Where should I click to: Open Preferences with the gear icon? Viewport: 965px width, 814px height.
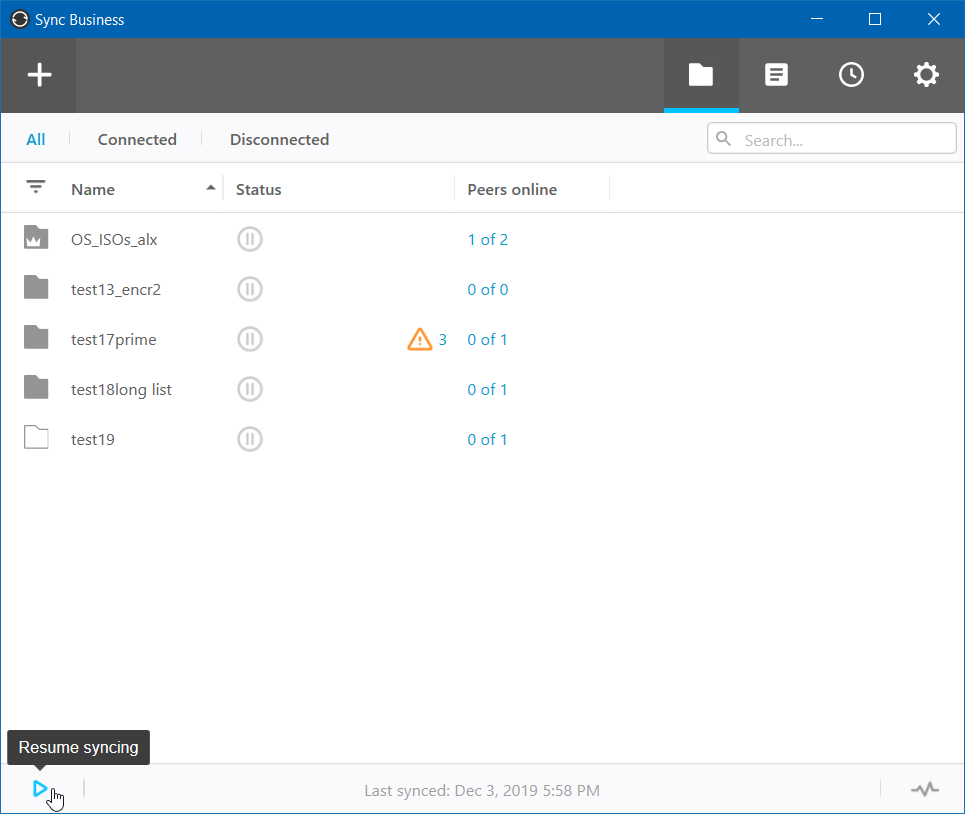926,75
